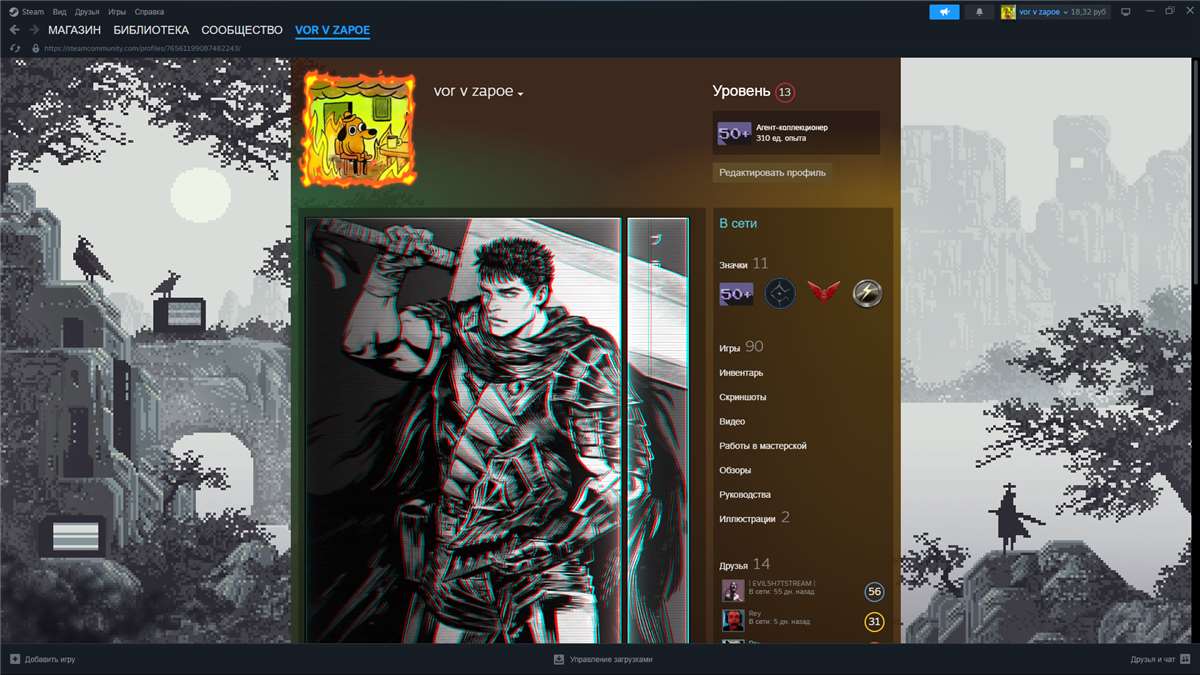Screen dimensions: 1200x675
Task: Open the Инвентарь link
Action: click(x=741, y=373)
